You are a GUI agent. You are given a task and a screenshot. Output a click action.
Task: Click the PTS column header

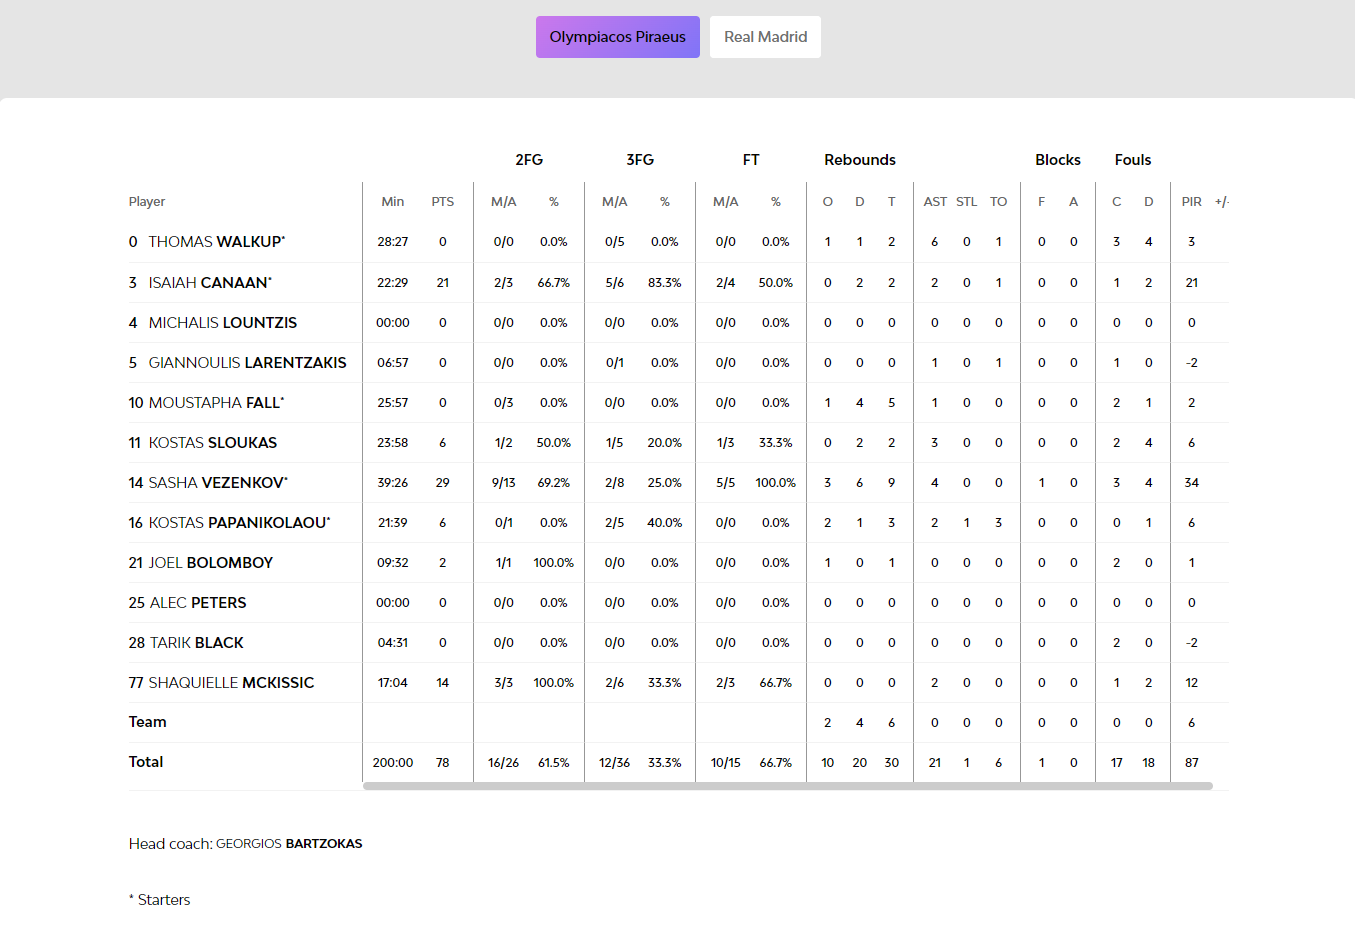[x=442, y=202]
